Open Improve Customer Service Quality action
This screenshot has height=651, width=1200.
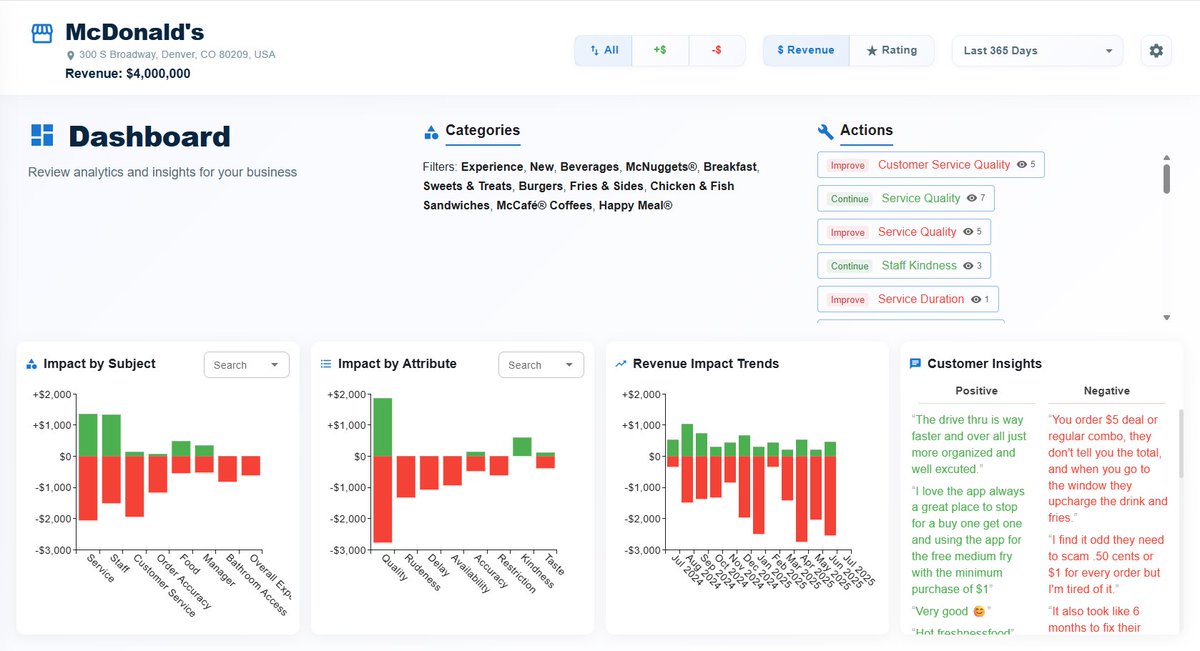click(931, 165)
